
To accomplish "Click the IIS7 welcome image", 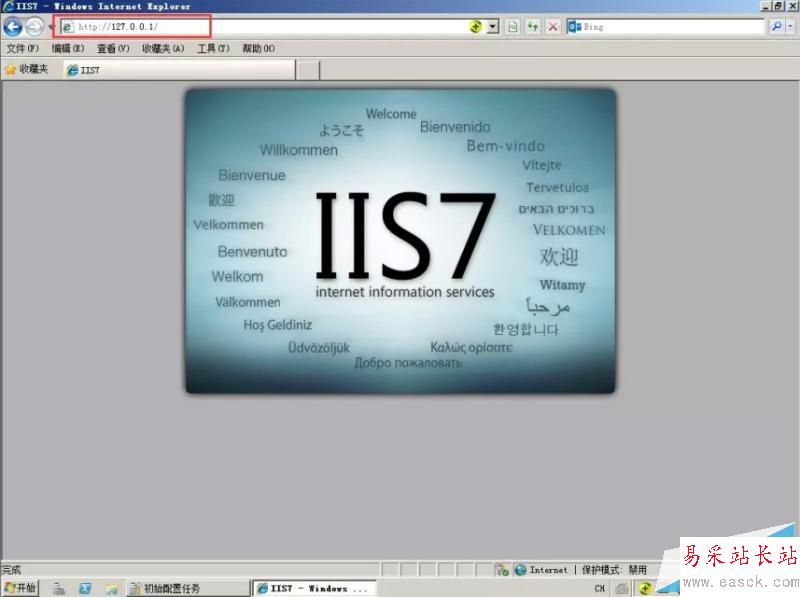I will tap(401, 241).
